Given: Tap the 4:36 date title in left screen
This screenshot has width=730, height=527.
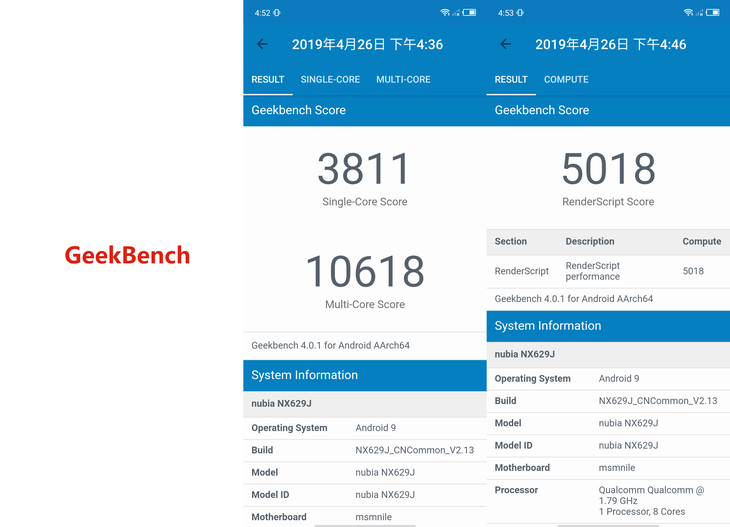Looking at the screenshot, I should pyautogui.click(x=367, y=44).
